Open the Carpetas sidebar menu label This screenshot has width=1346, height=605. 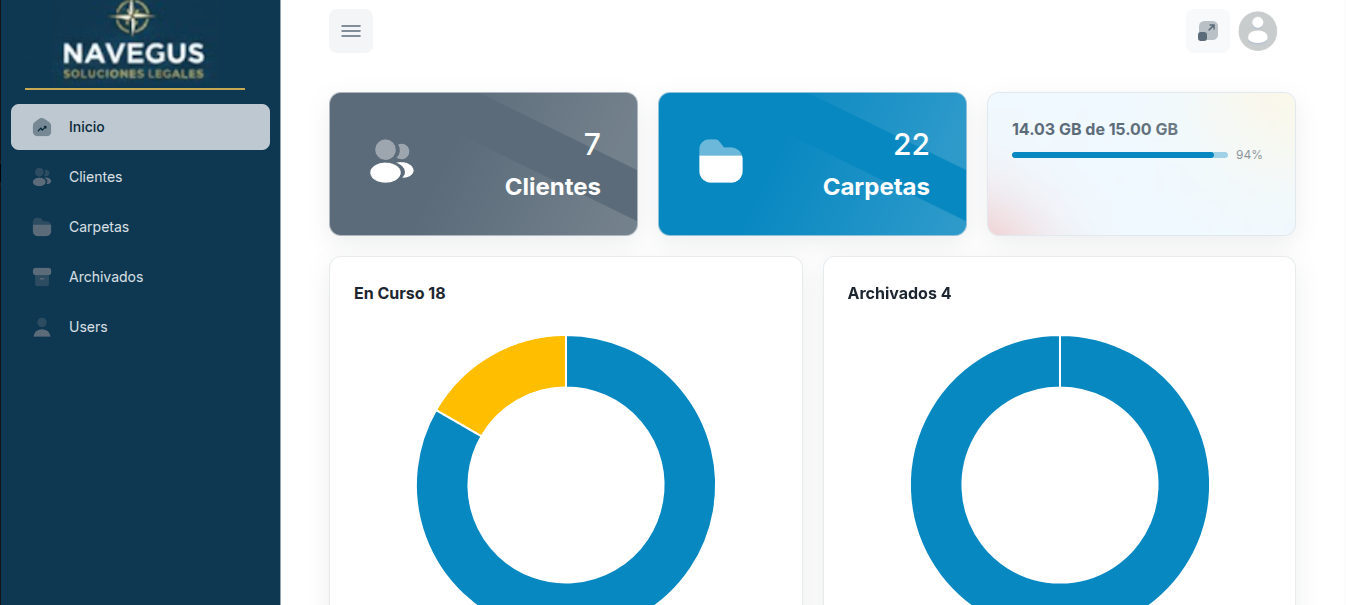point(99,227)
